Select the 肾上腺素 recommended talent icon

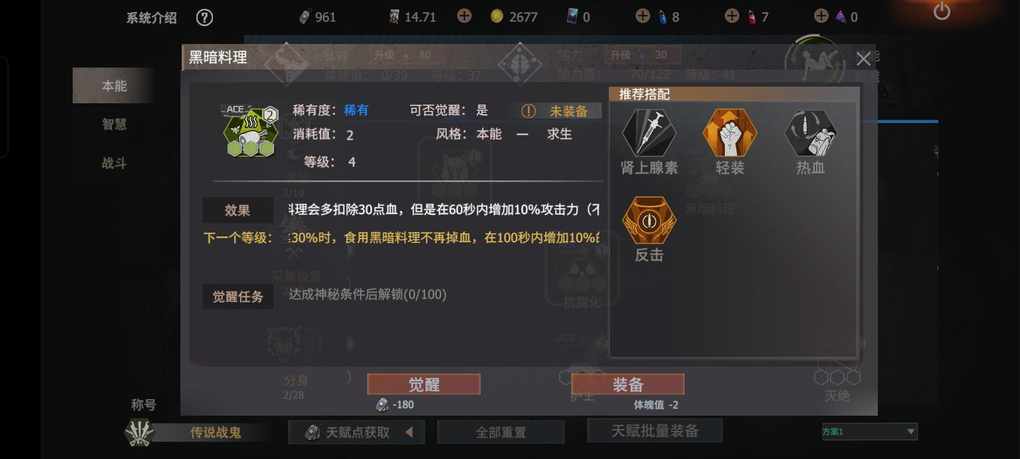[649, 132]
